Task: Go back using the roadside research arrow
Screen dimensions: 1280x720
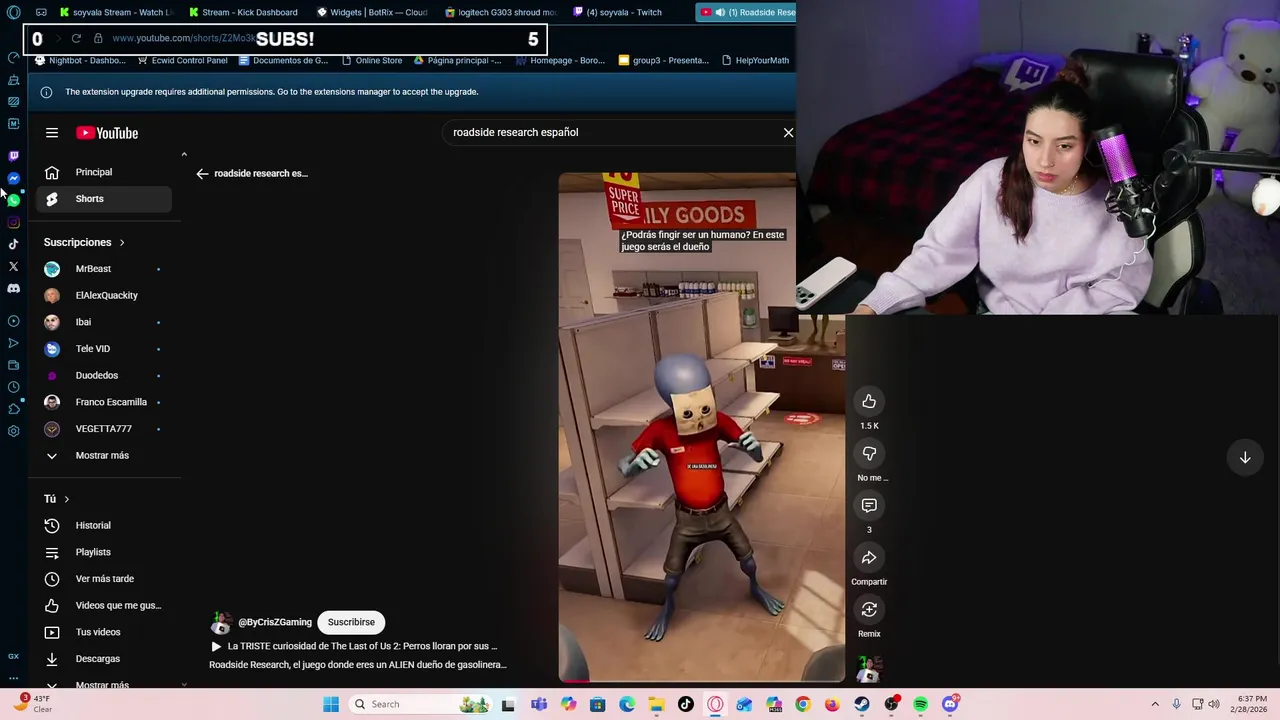Action: (202, 173)
